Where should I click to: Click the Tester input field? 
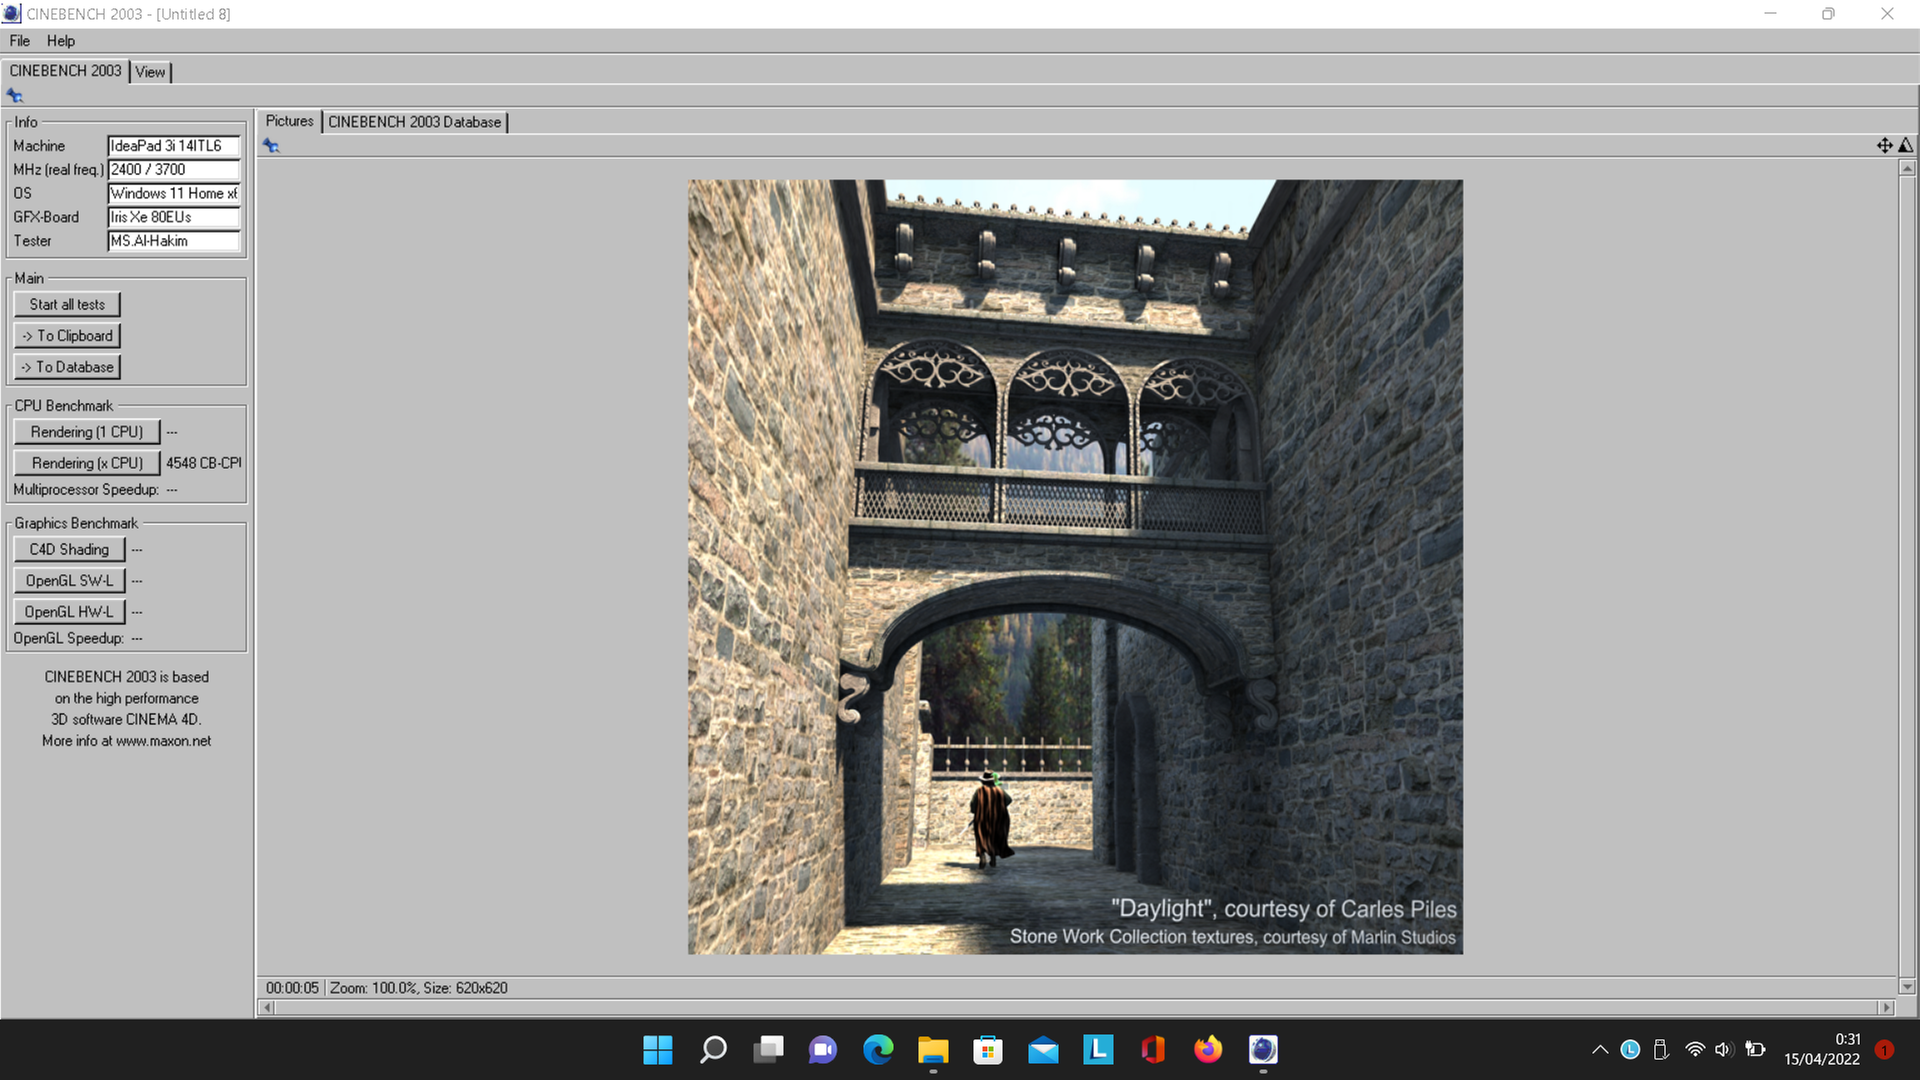pos(174,241)
